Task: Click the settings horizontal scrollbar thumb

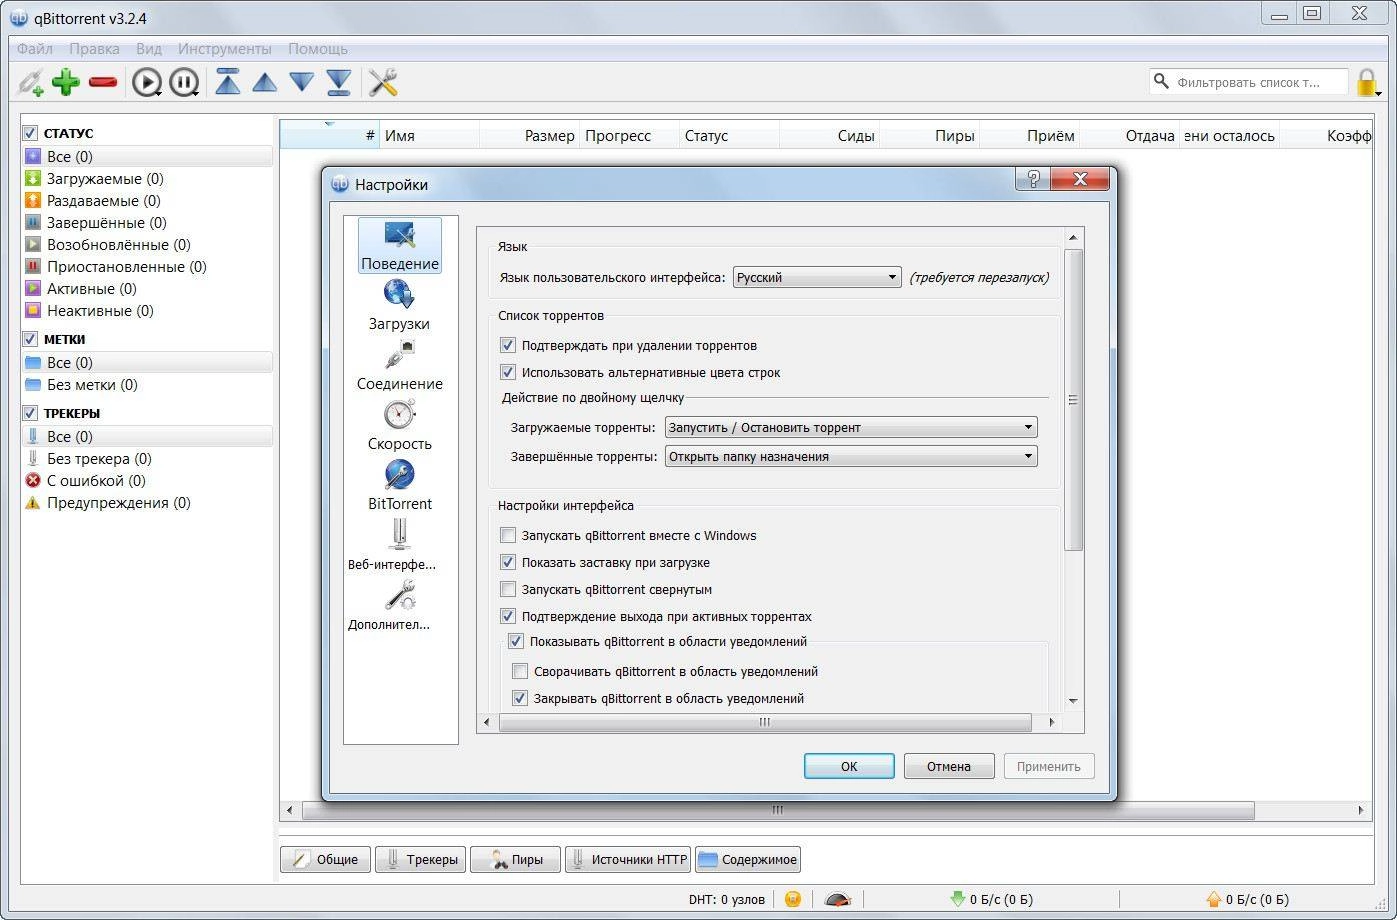Action: tap(765, 722)
